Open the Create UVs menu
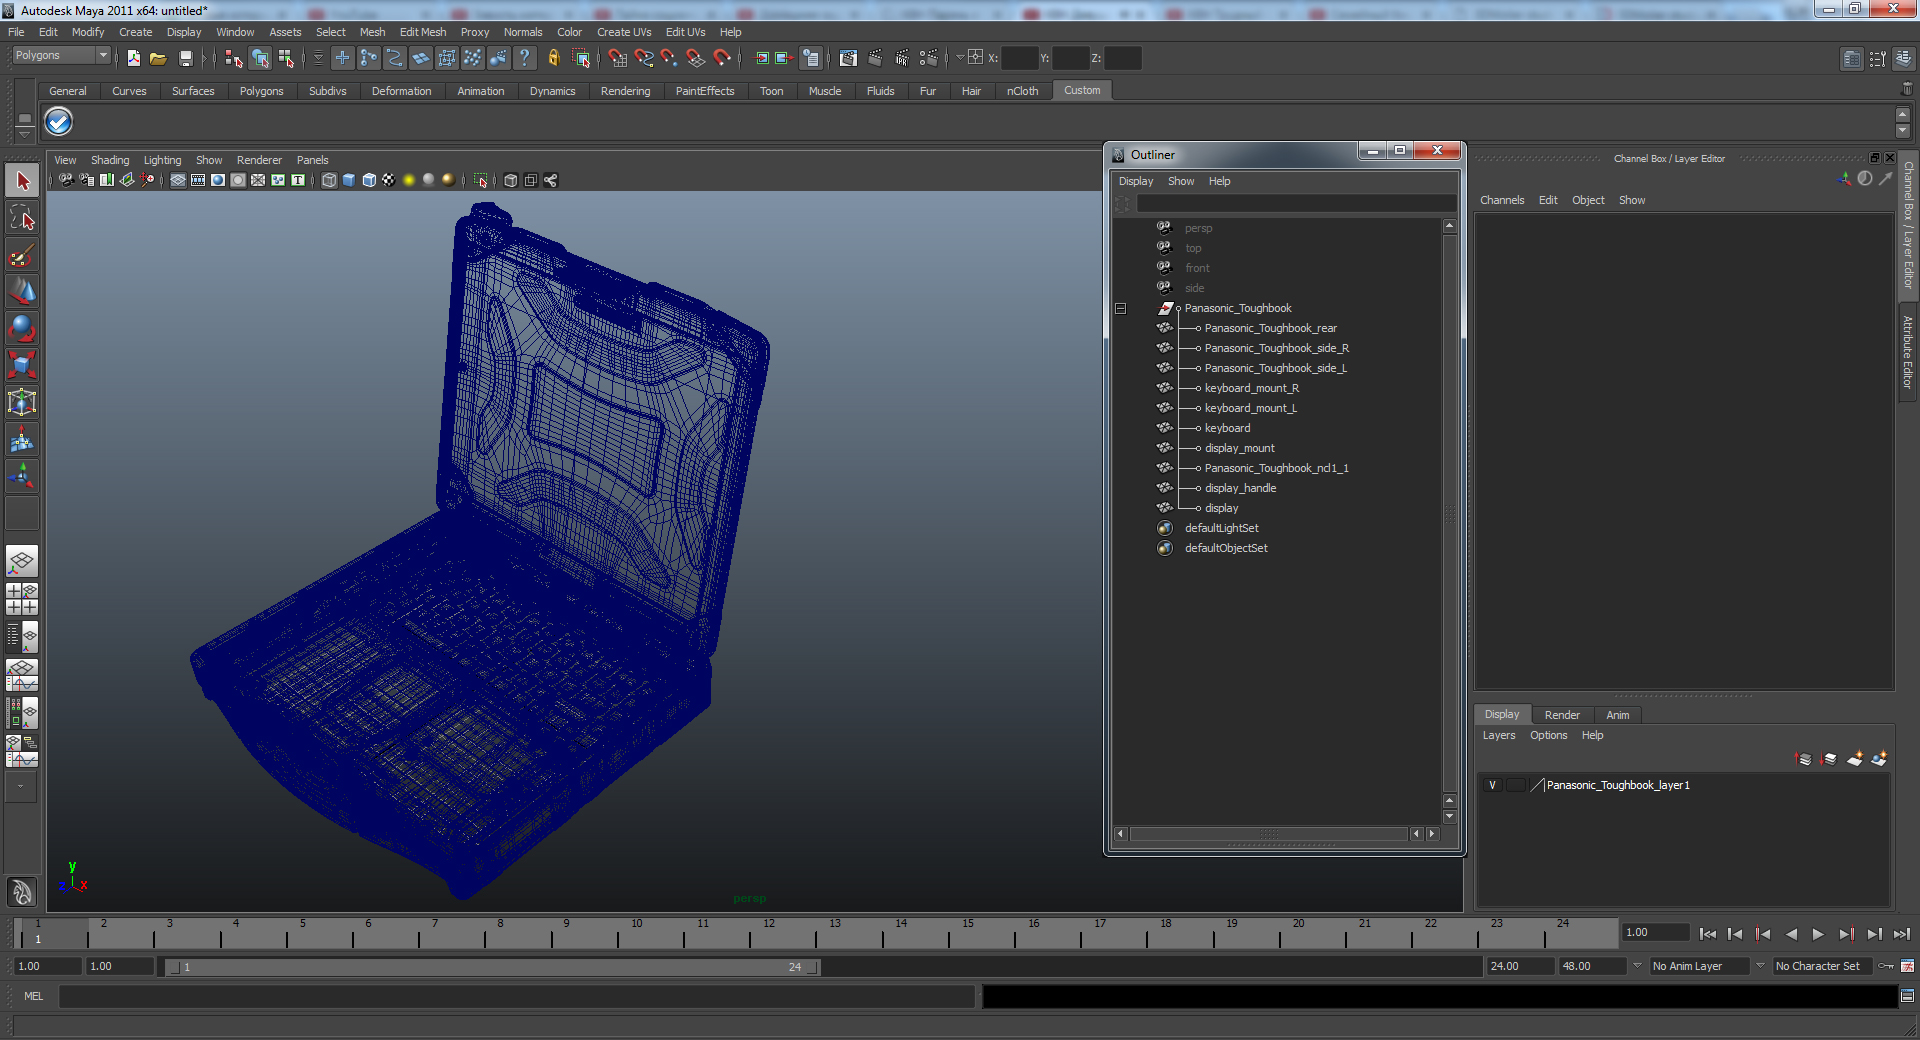This screenshot has height=1040, width=1920. click(624, 32)
